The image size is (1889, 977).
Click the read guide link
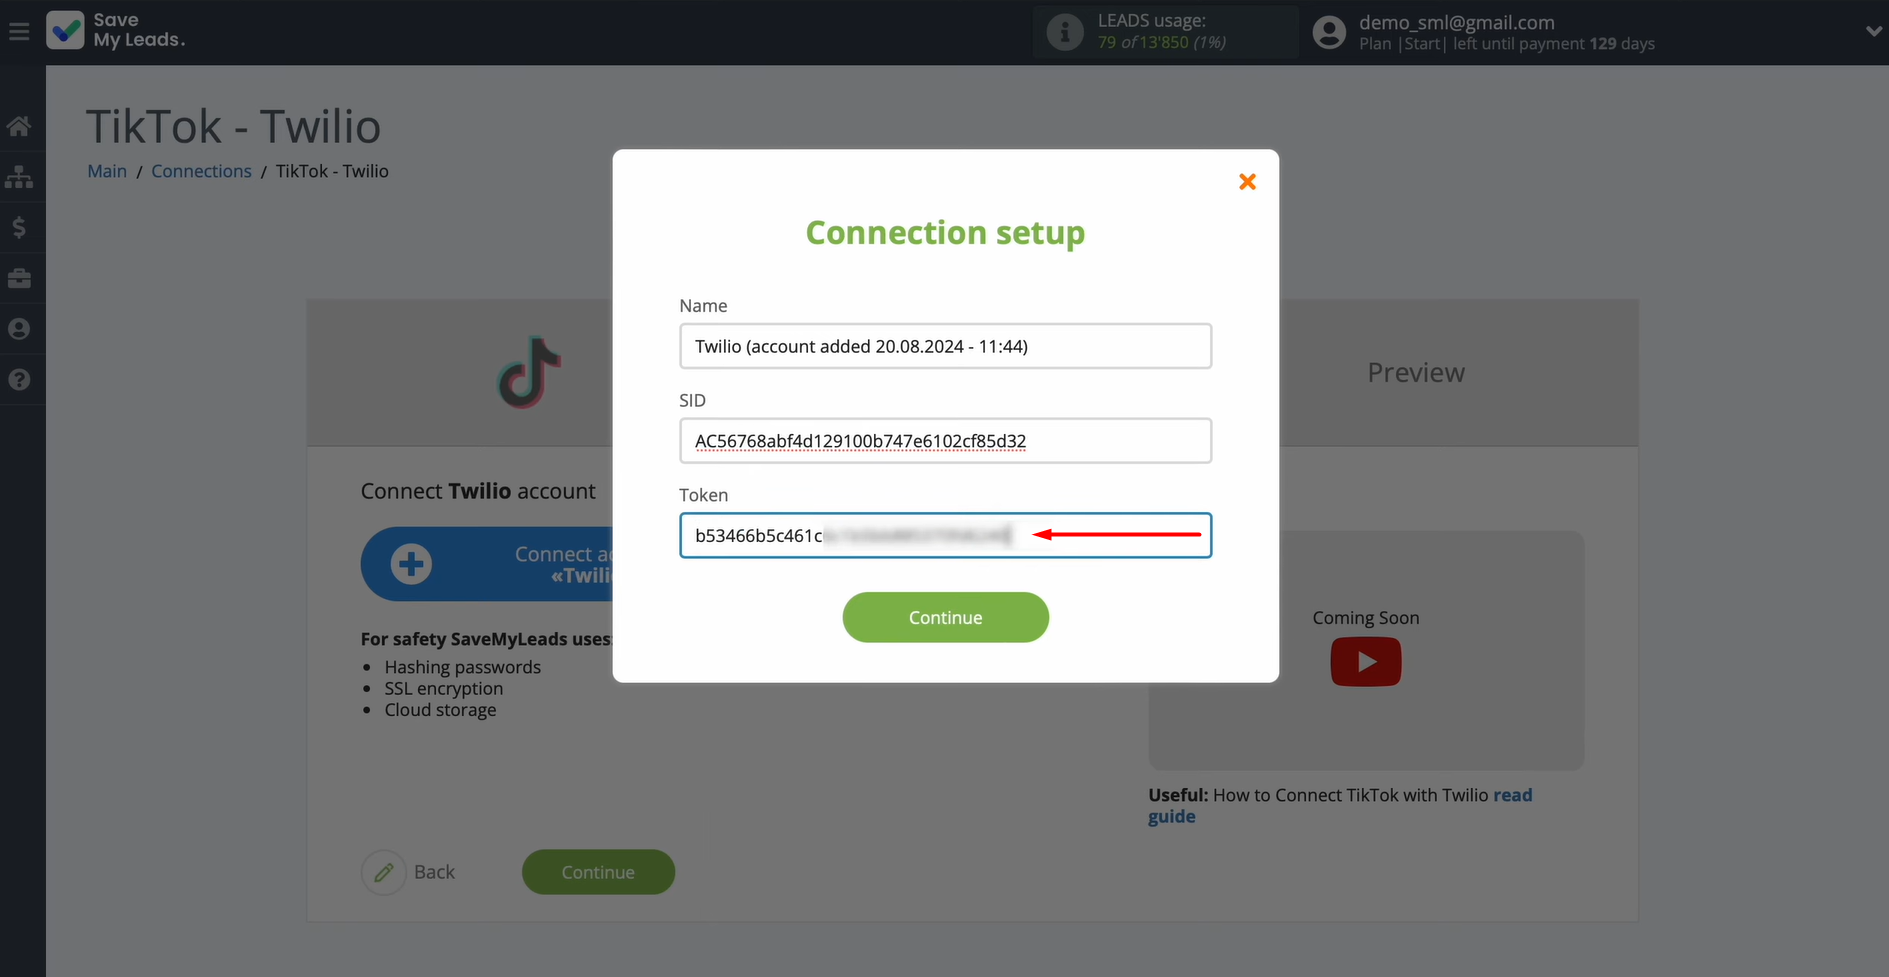click(1512, 795)
